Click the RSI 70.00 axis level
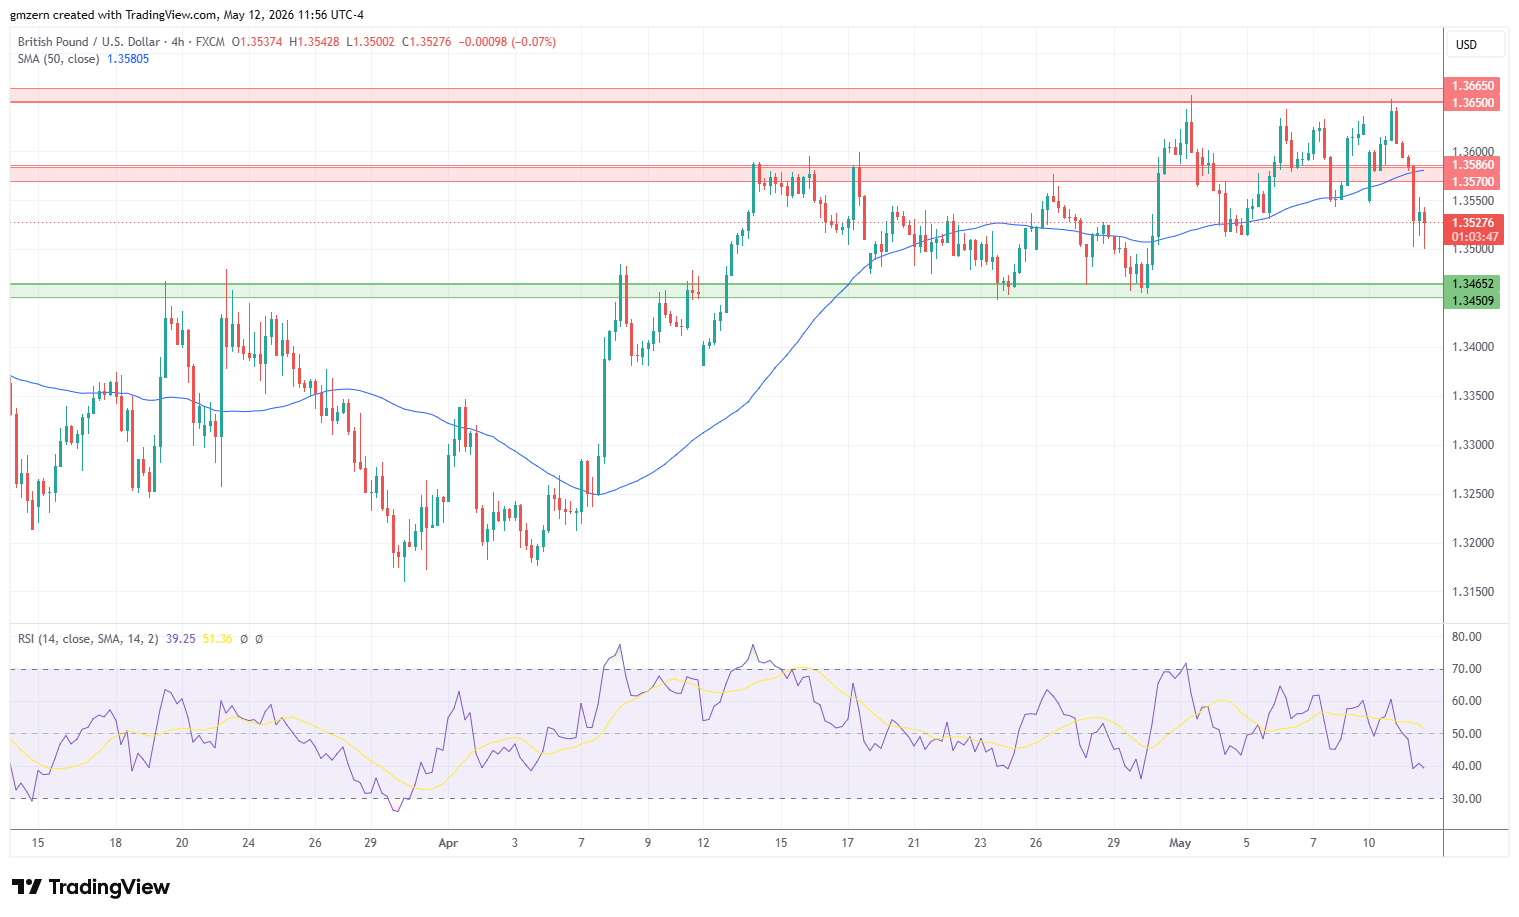1519x917 pixels. point(1467,669)
